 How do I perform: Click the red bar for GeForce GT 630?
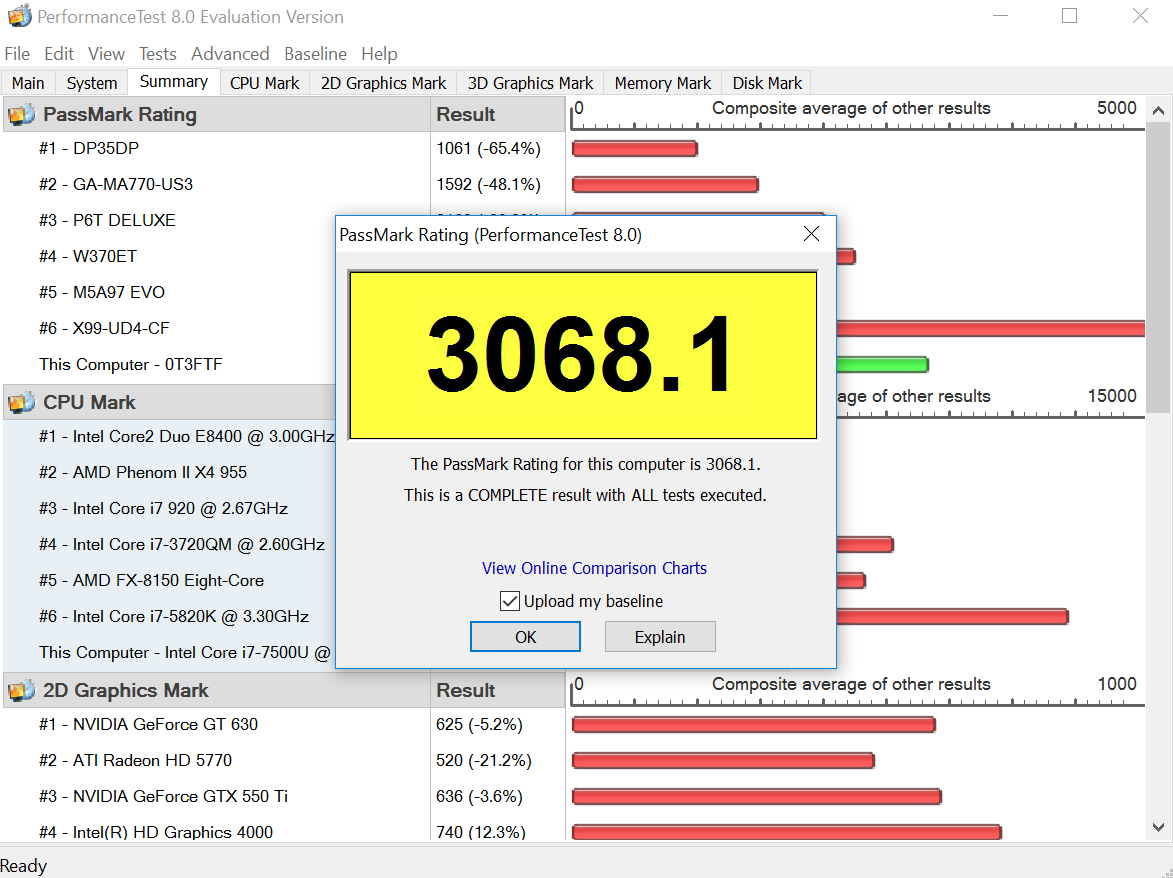[x=753, y=724]
